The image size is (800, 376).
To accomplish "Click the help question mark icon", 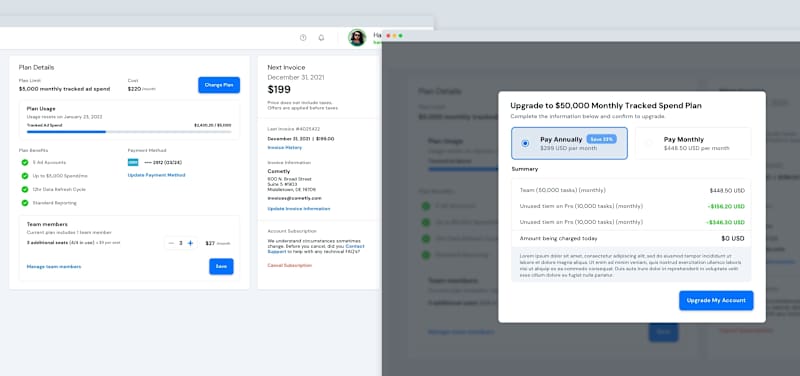I will click(303, 38).
